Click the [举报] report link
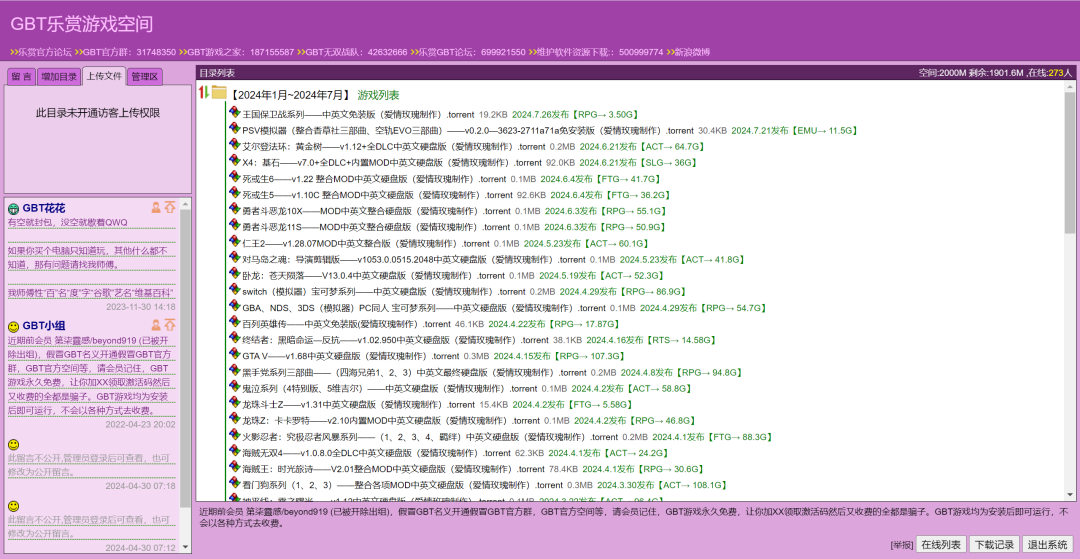 [902, 545]
